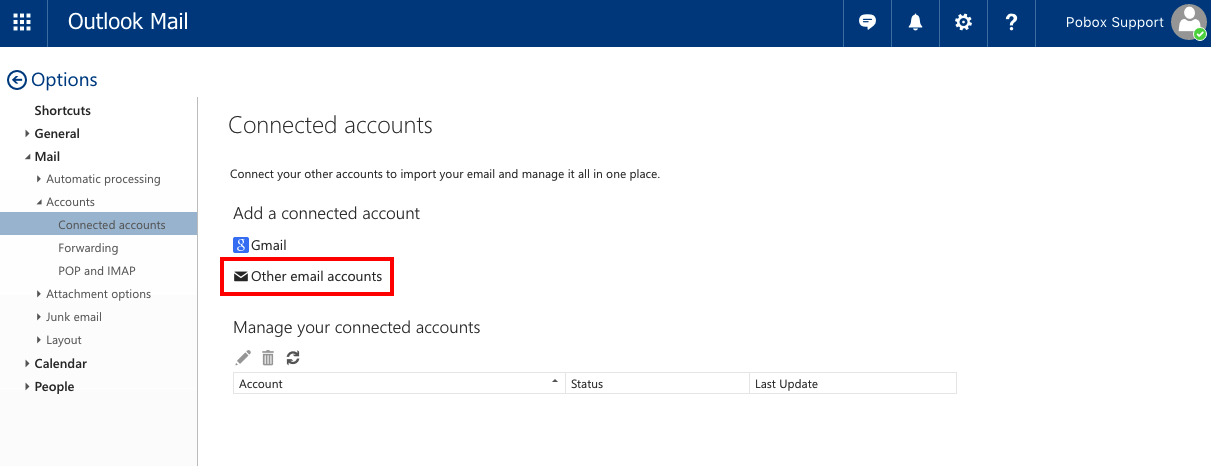
Task: Open Shortcuts in options list
Action: tap(62, 111)
